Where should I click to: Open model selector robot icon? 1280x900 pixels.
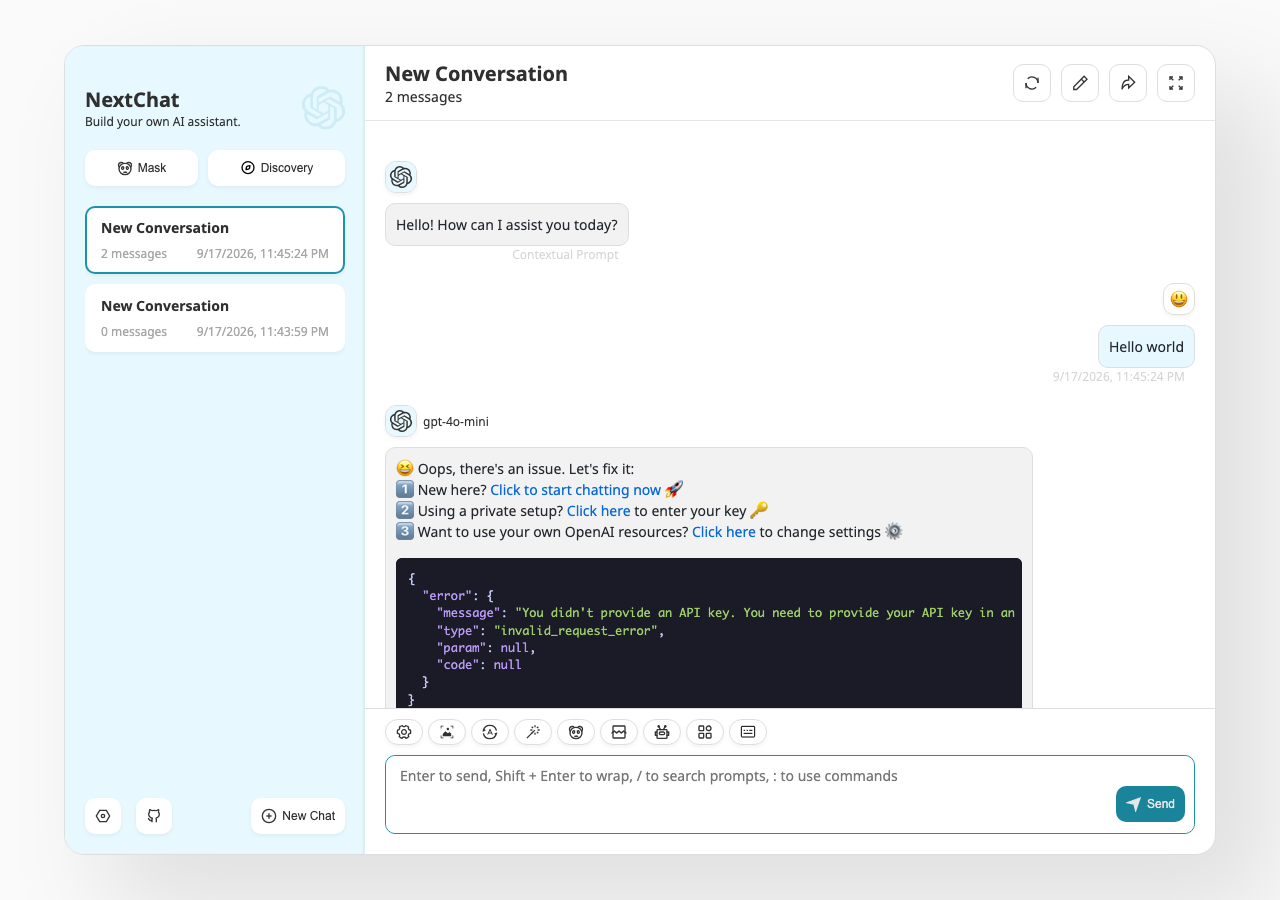click(662, 732)
